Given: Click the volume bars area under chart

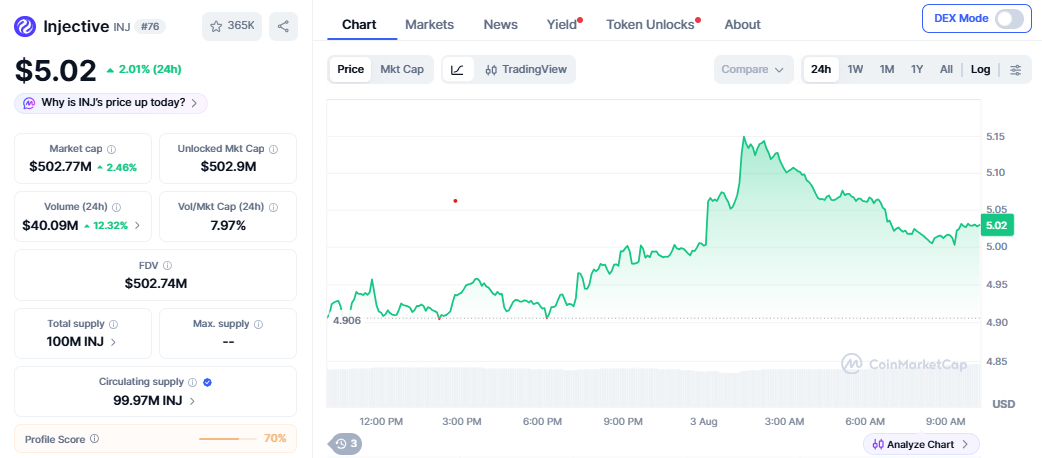Looking at the screenshot, I should [654, 387].
